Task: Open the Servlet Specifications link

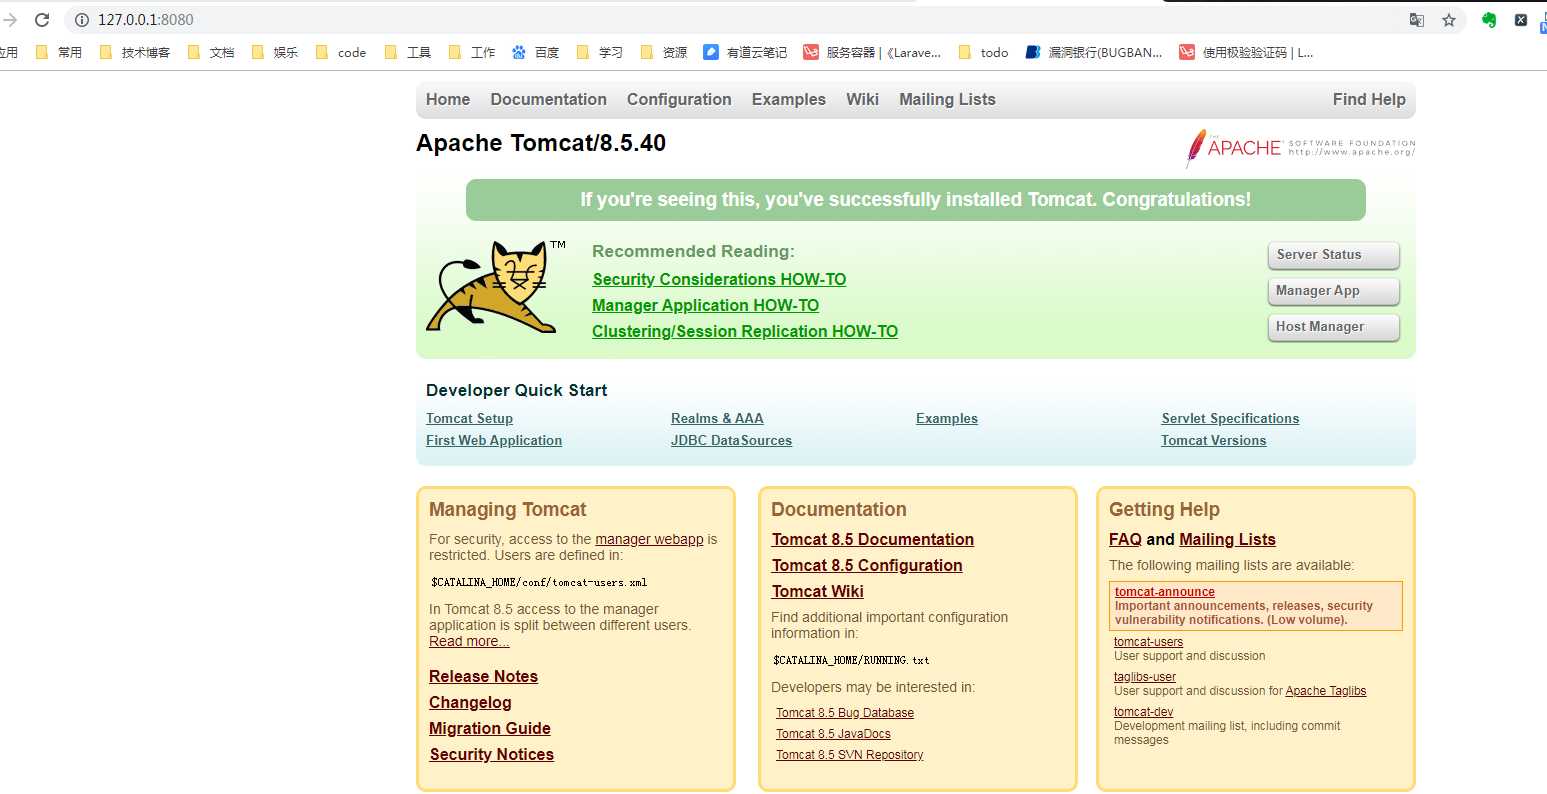Action: (x=1230, y=418)
